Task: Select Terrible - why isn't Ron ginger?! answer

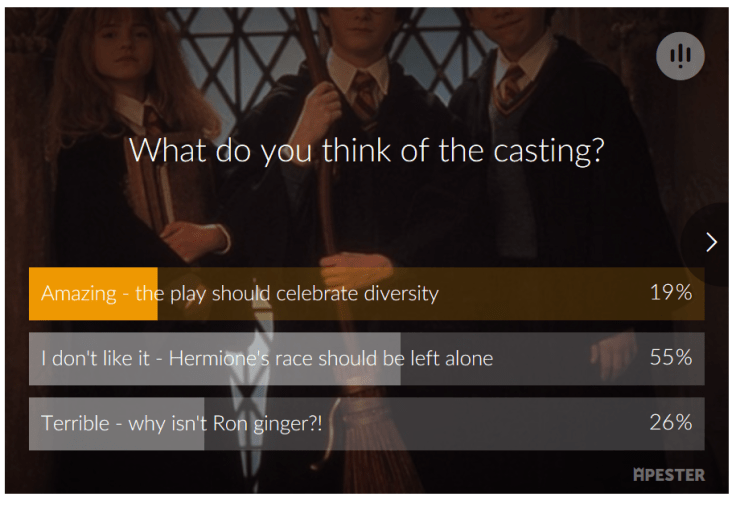Action: (182, 423)
